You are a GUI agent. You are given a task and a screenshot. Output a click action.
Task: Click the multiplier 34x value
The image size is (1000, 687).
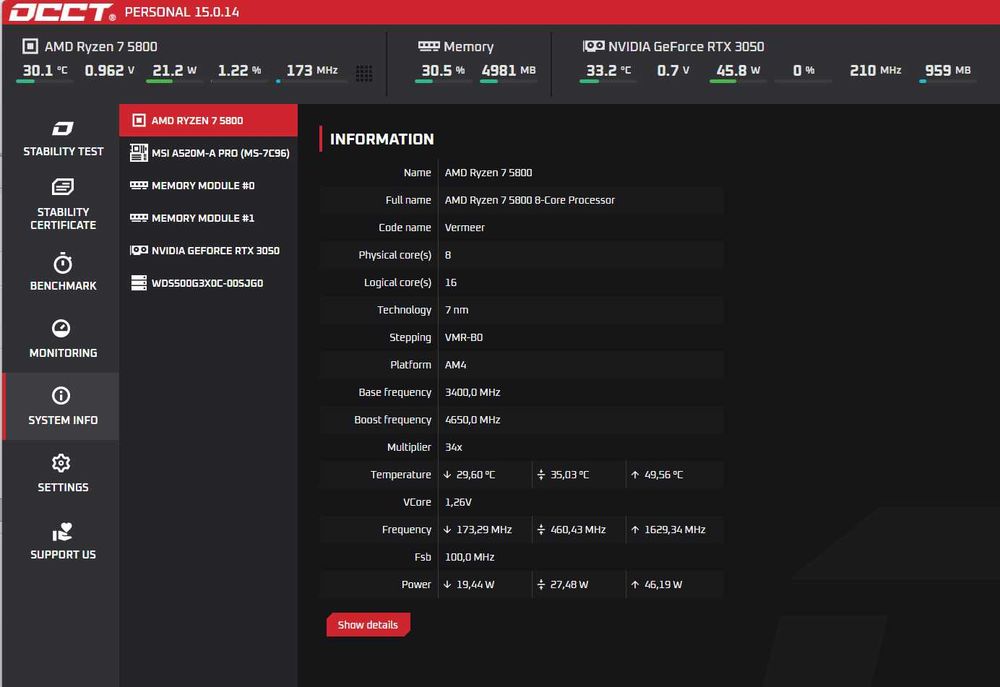point(453,447)
